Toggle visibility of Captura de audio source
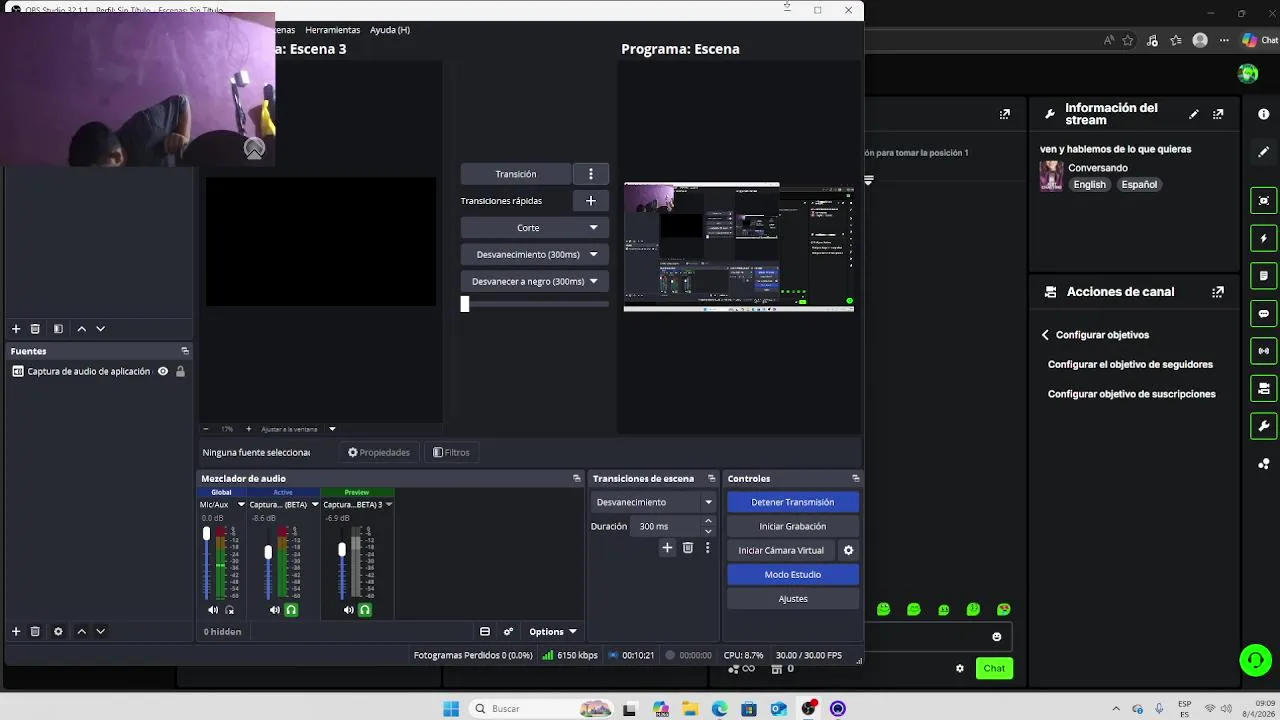Image resolution: width=1280 pixels, height=720 pixels. (x=163, y=371)
